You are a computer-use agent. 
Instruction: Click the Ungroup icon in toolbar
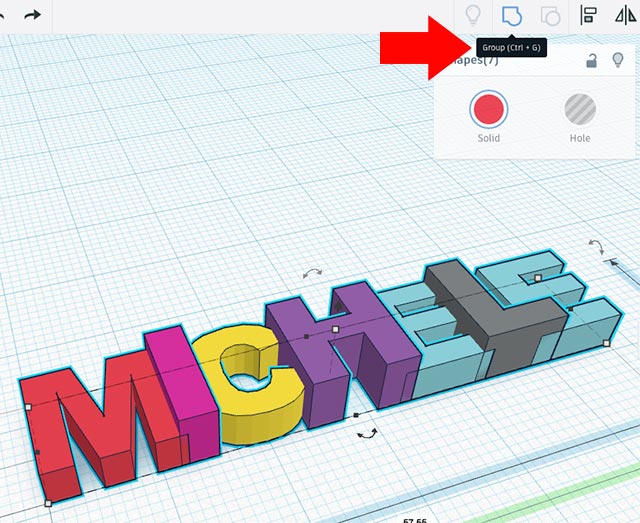pos(550,15)
